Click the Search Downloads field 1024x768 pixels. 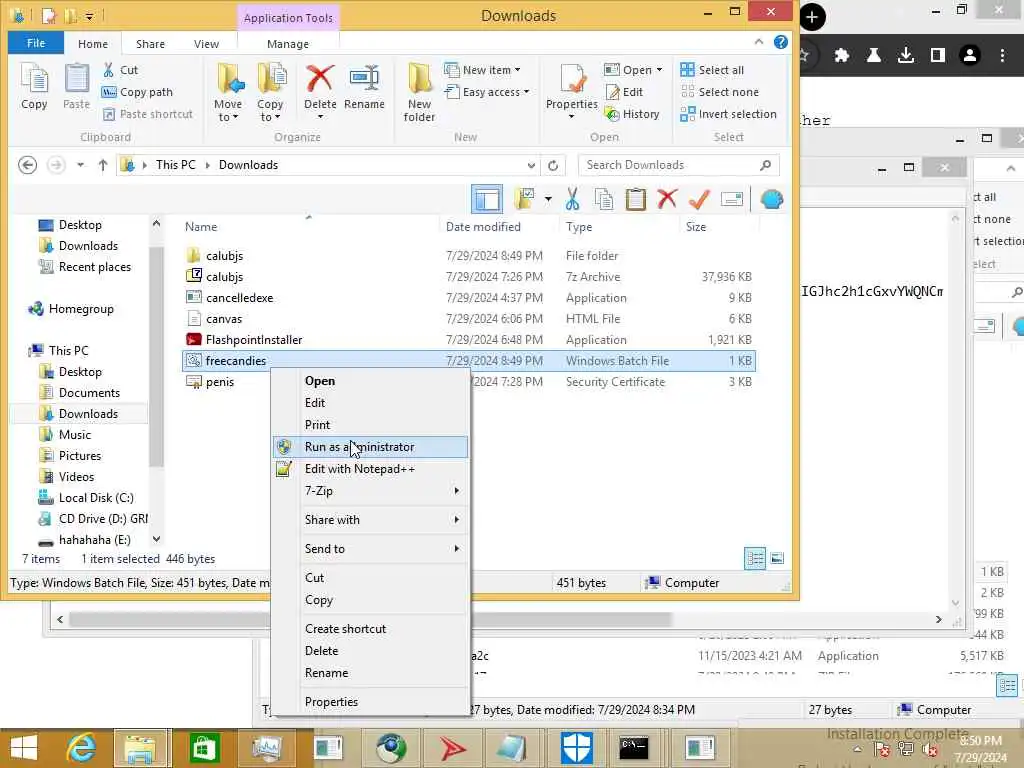[678, 165]
